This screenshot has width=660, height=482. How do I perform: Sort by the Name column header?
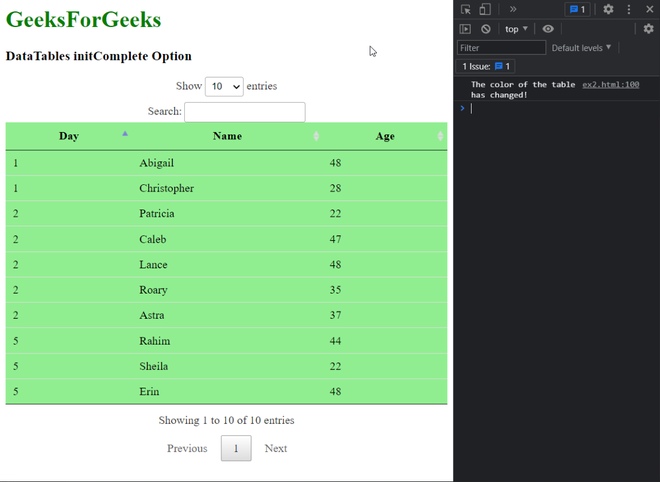tap(227, 136)
